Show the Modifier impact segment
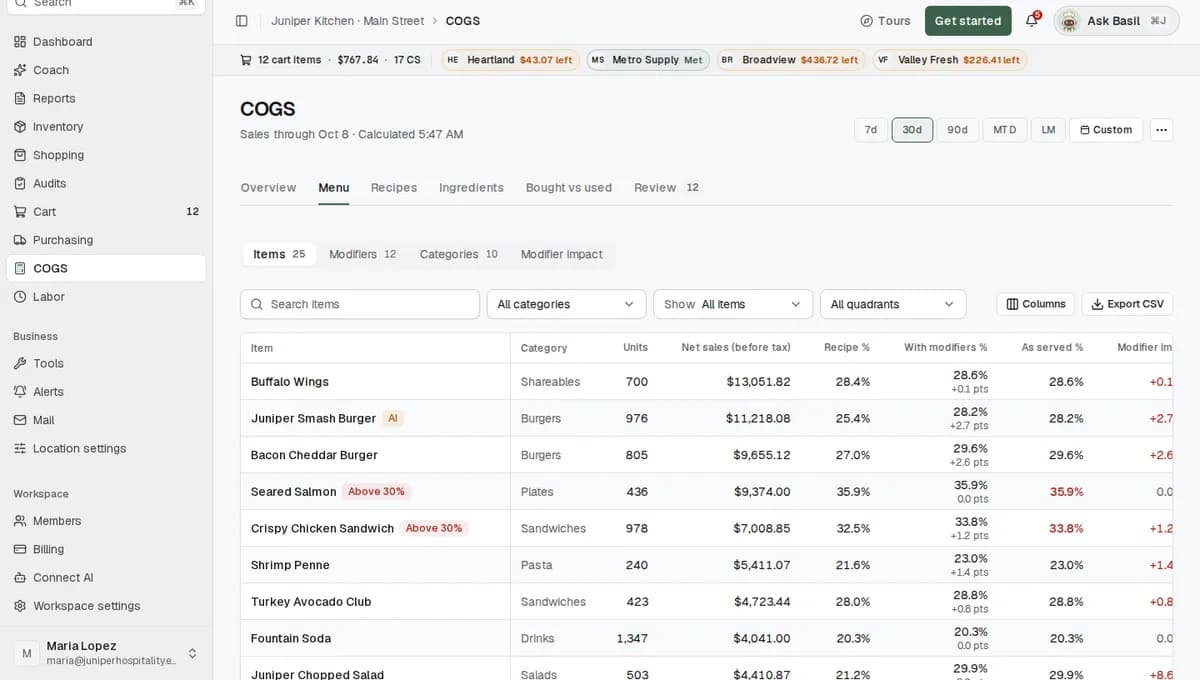The height and width of the screenshot is (680, 1200). [562, 254]
